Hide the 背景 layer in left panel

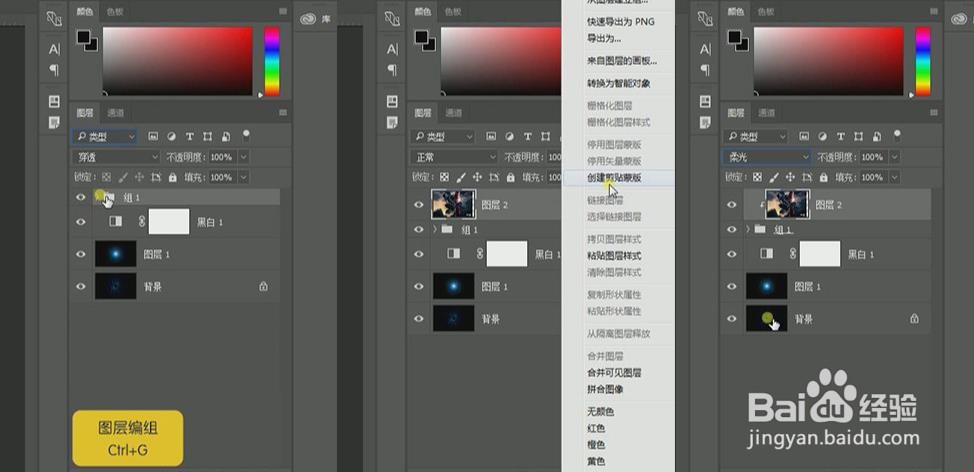(80, 286)
